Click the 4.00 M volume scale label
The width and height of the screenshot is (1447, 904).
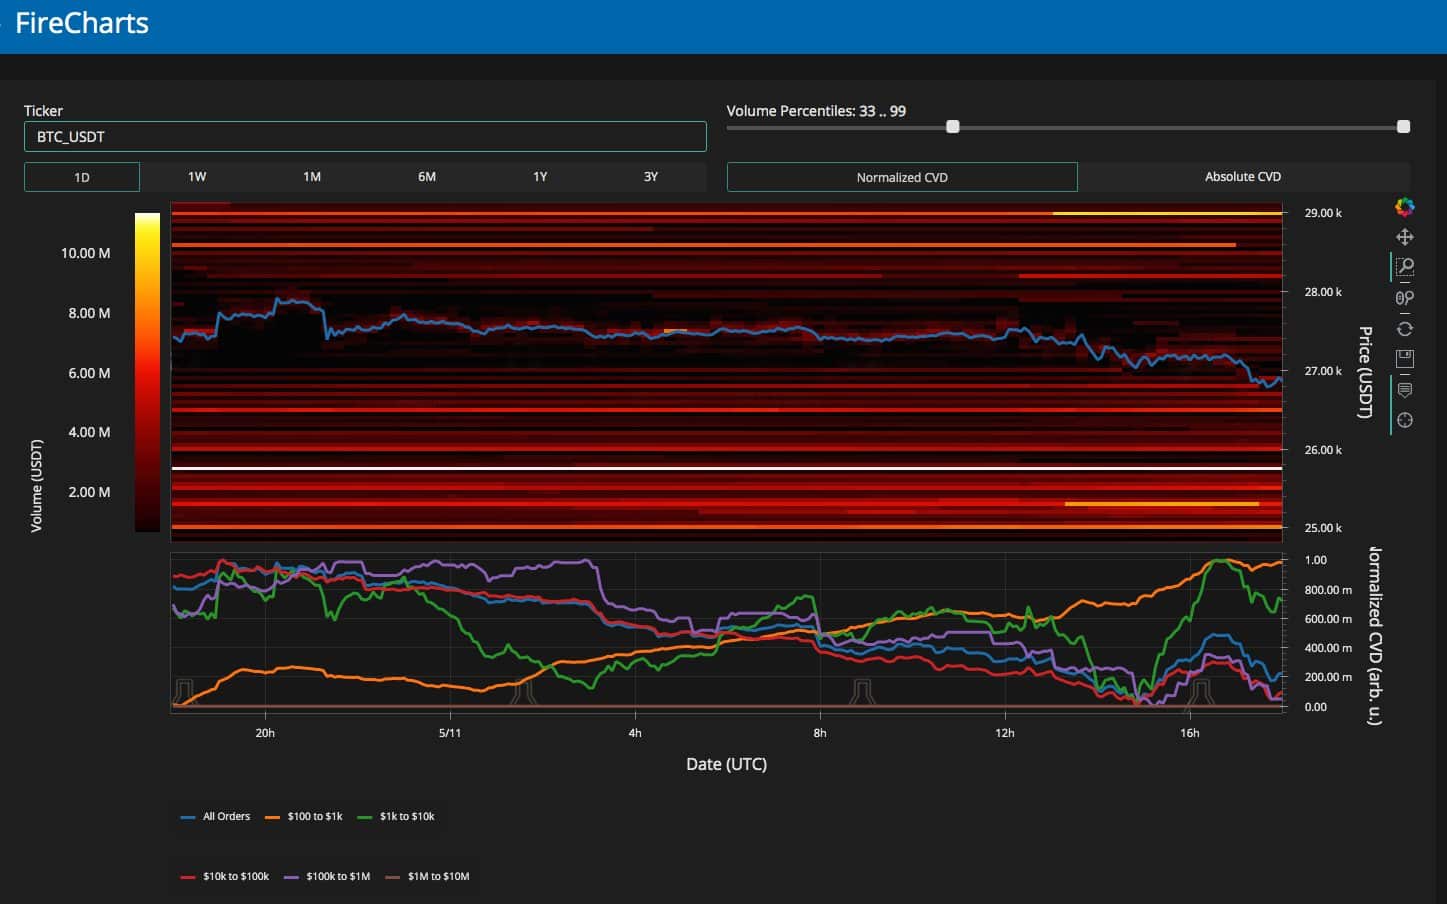pos(89,432)
